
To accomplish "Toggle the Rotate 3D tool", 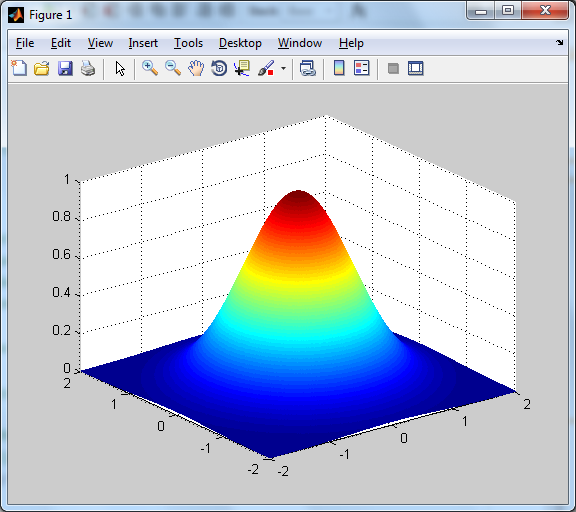I will point(219,68).
